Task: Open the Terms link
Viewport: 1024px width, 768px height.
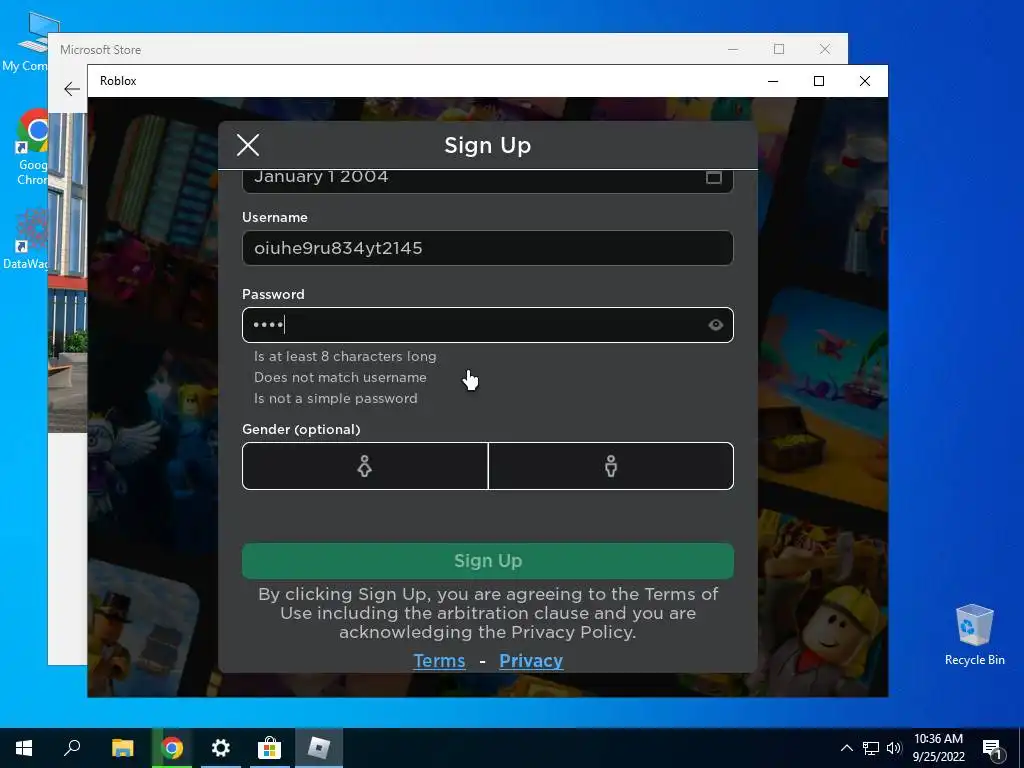Action: 440,661
